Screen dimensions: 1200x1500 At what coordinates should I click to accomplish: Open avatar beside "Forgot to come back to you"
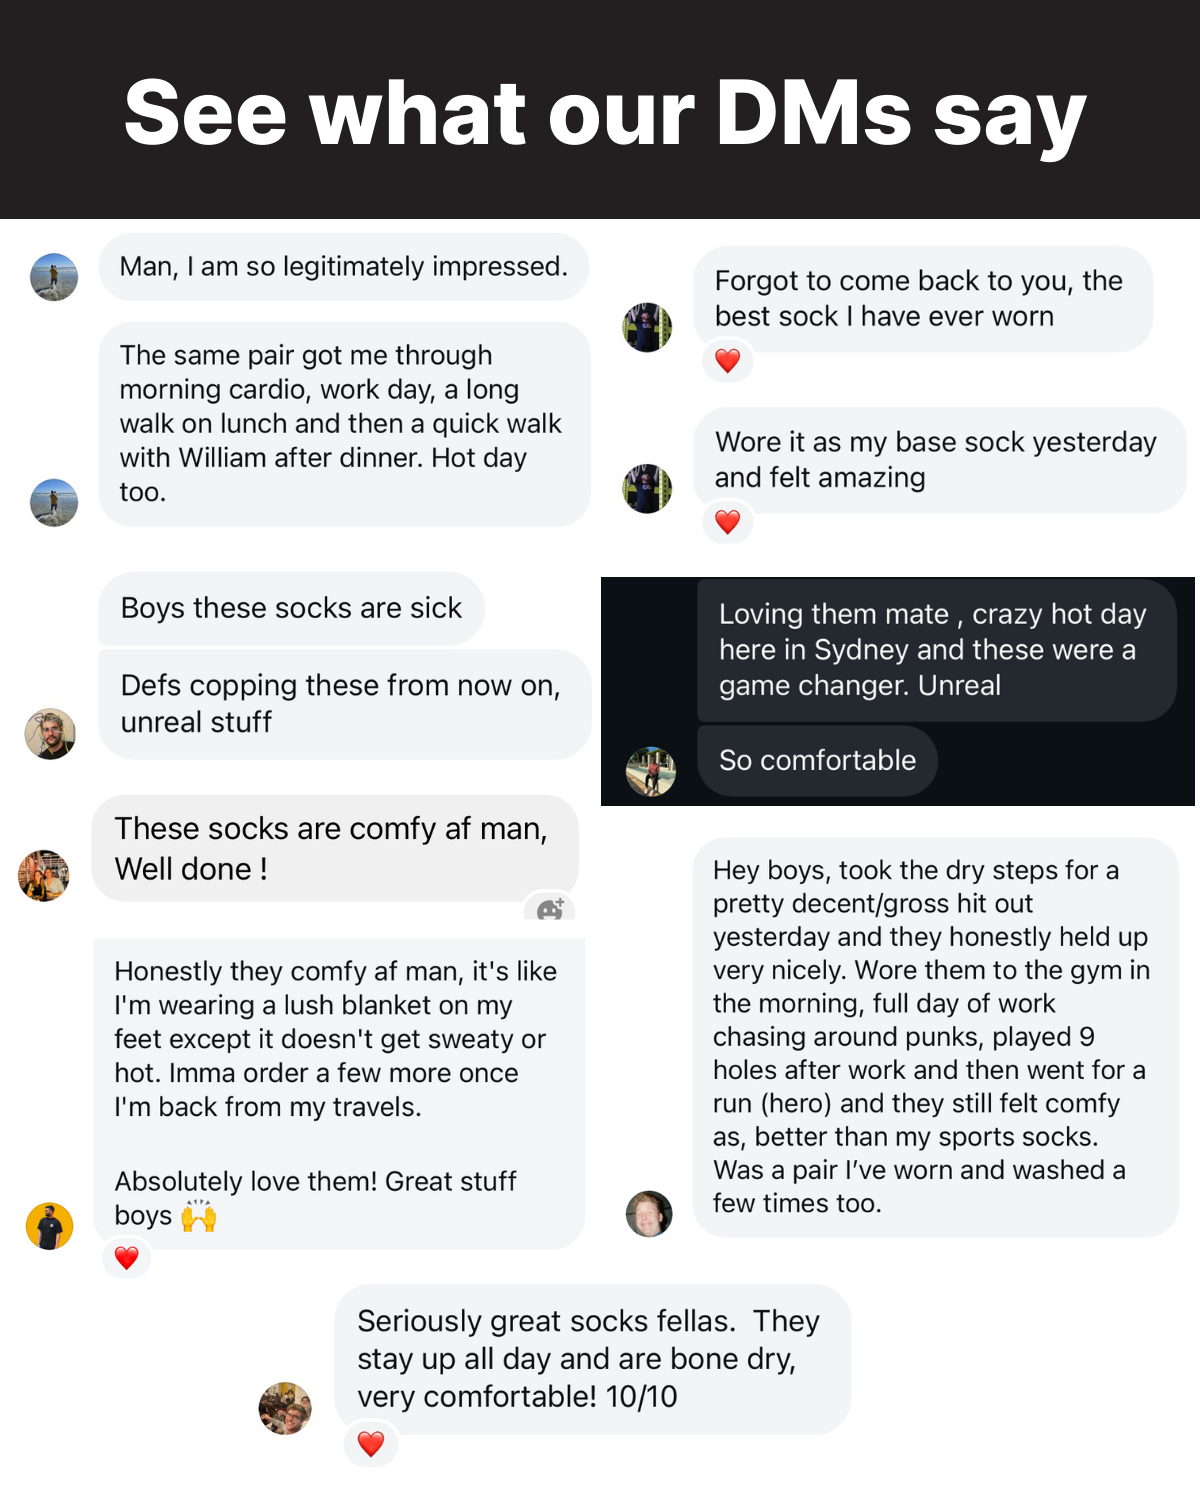[648, 327]
